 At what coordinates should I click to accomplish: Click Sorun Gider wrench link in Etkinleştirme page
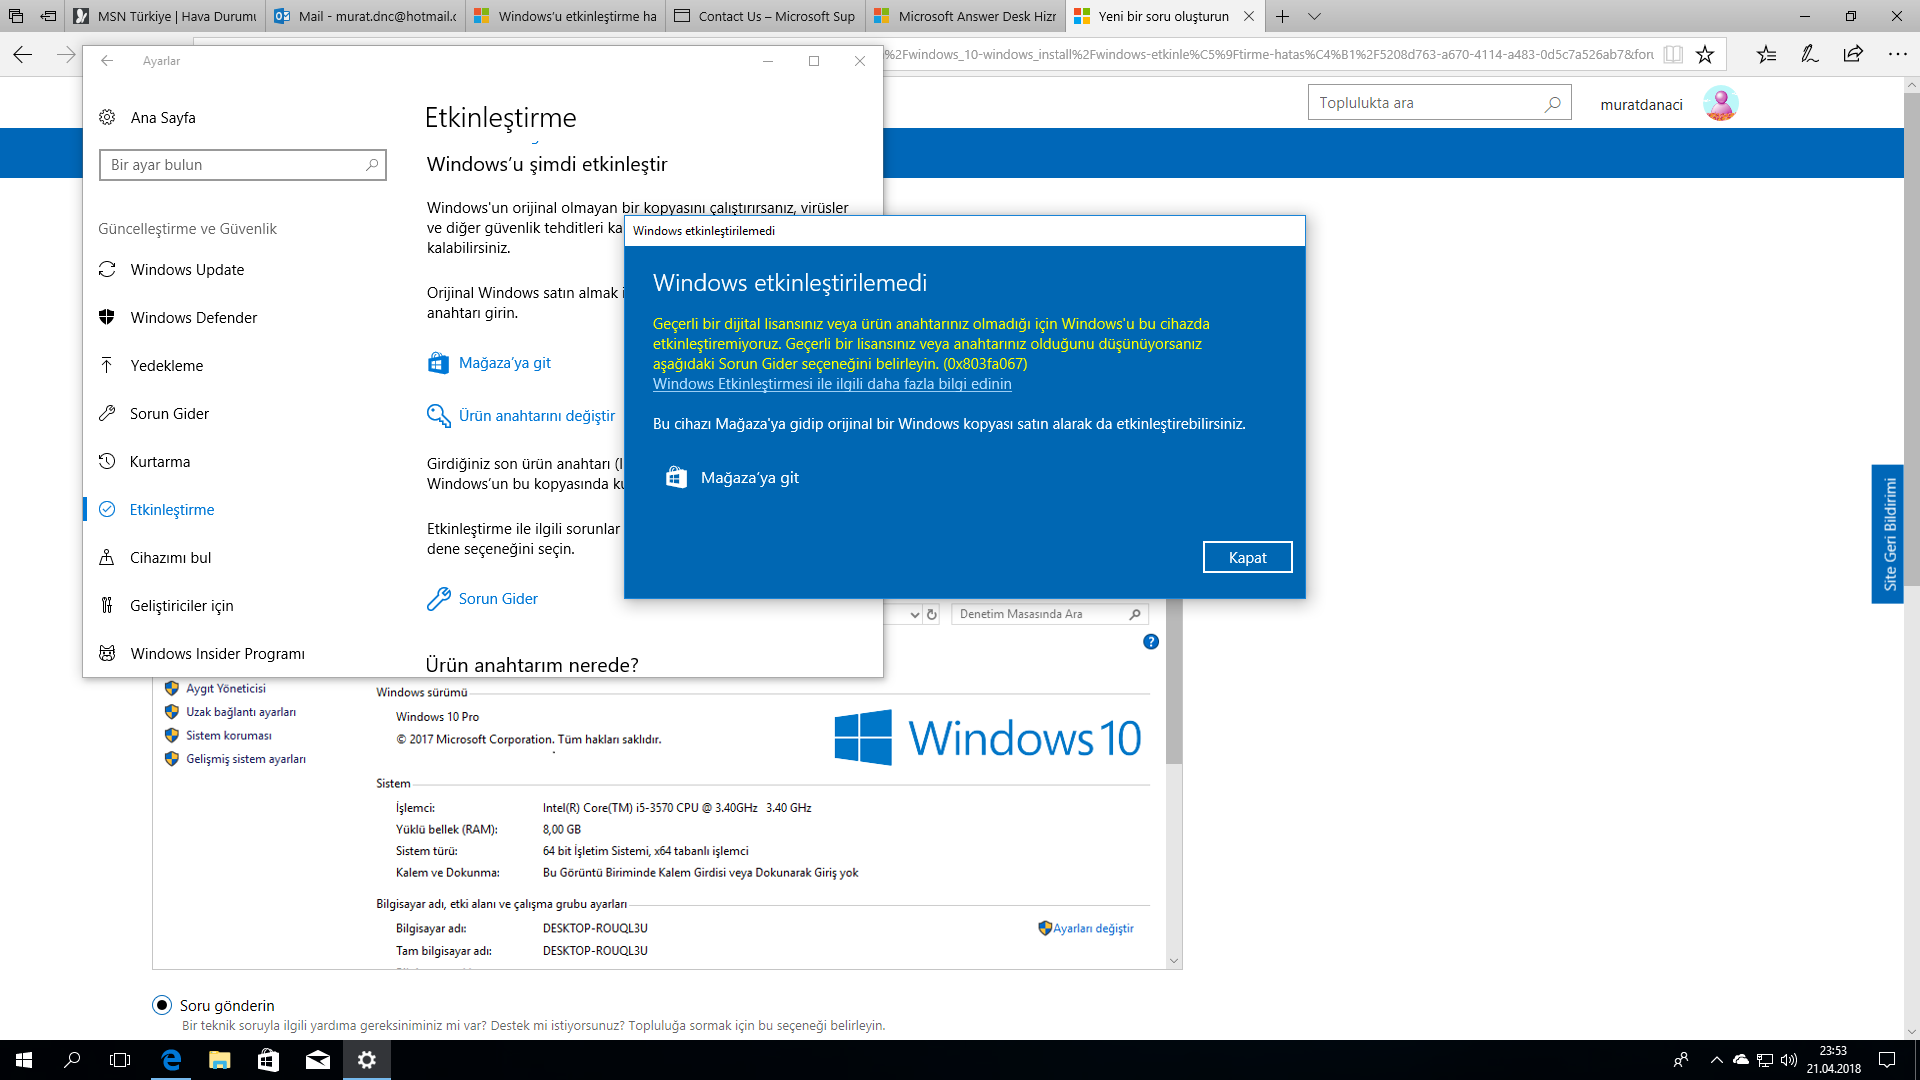pos(482,599)
